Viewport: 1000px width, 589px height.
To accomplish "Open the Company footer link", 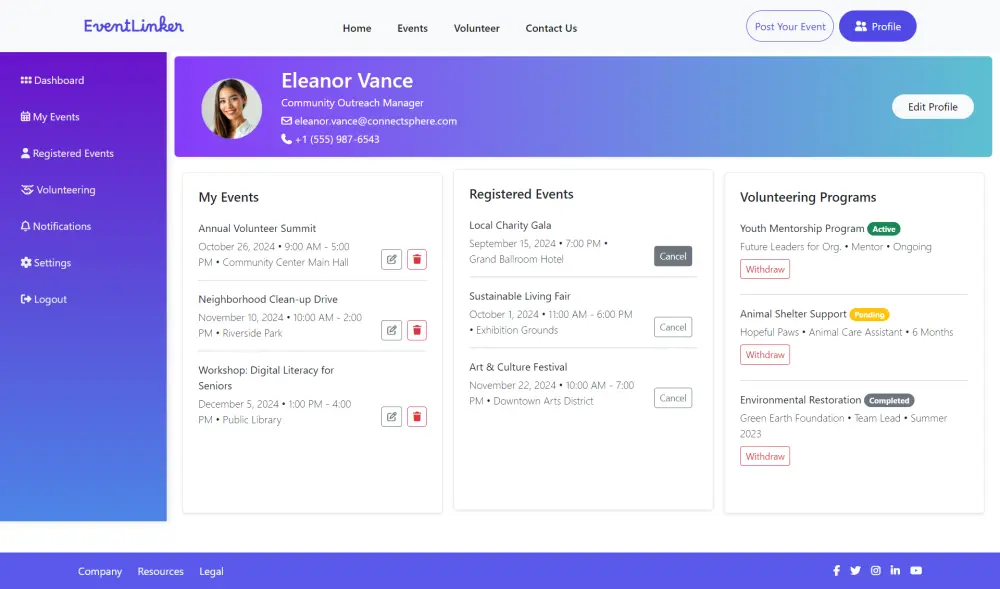I will [x=99, y=571].
